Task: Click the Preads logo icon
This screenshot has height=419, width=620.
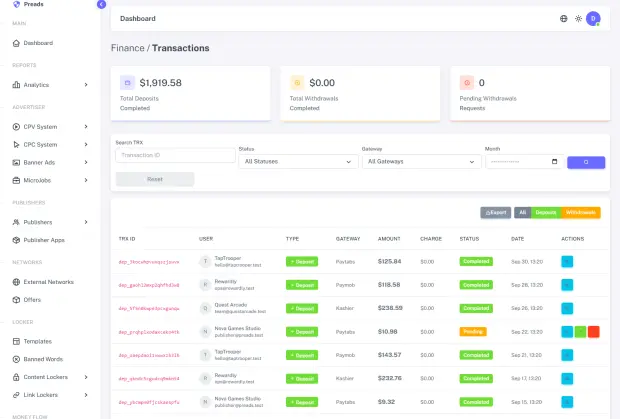Action: point(16,4)
